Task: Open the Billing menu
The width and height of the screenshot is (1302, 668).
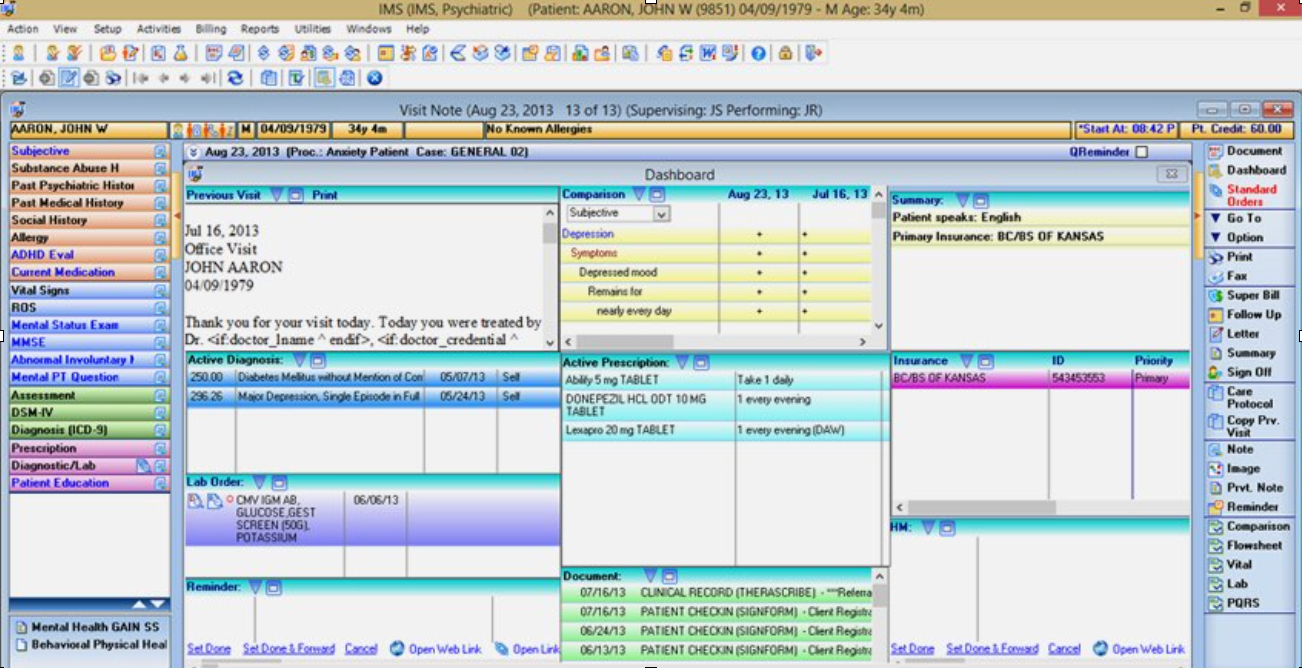Action: 211,29
